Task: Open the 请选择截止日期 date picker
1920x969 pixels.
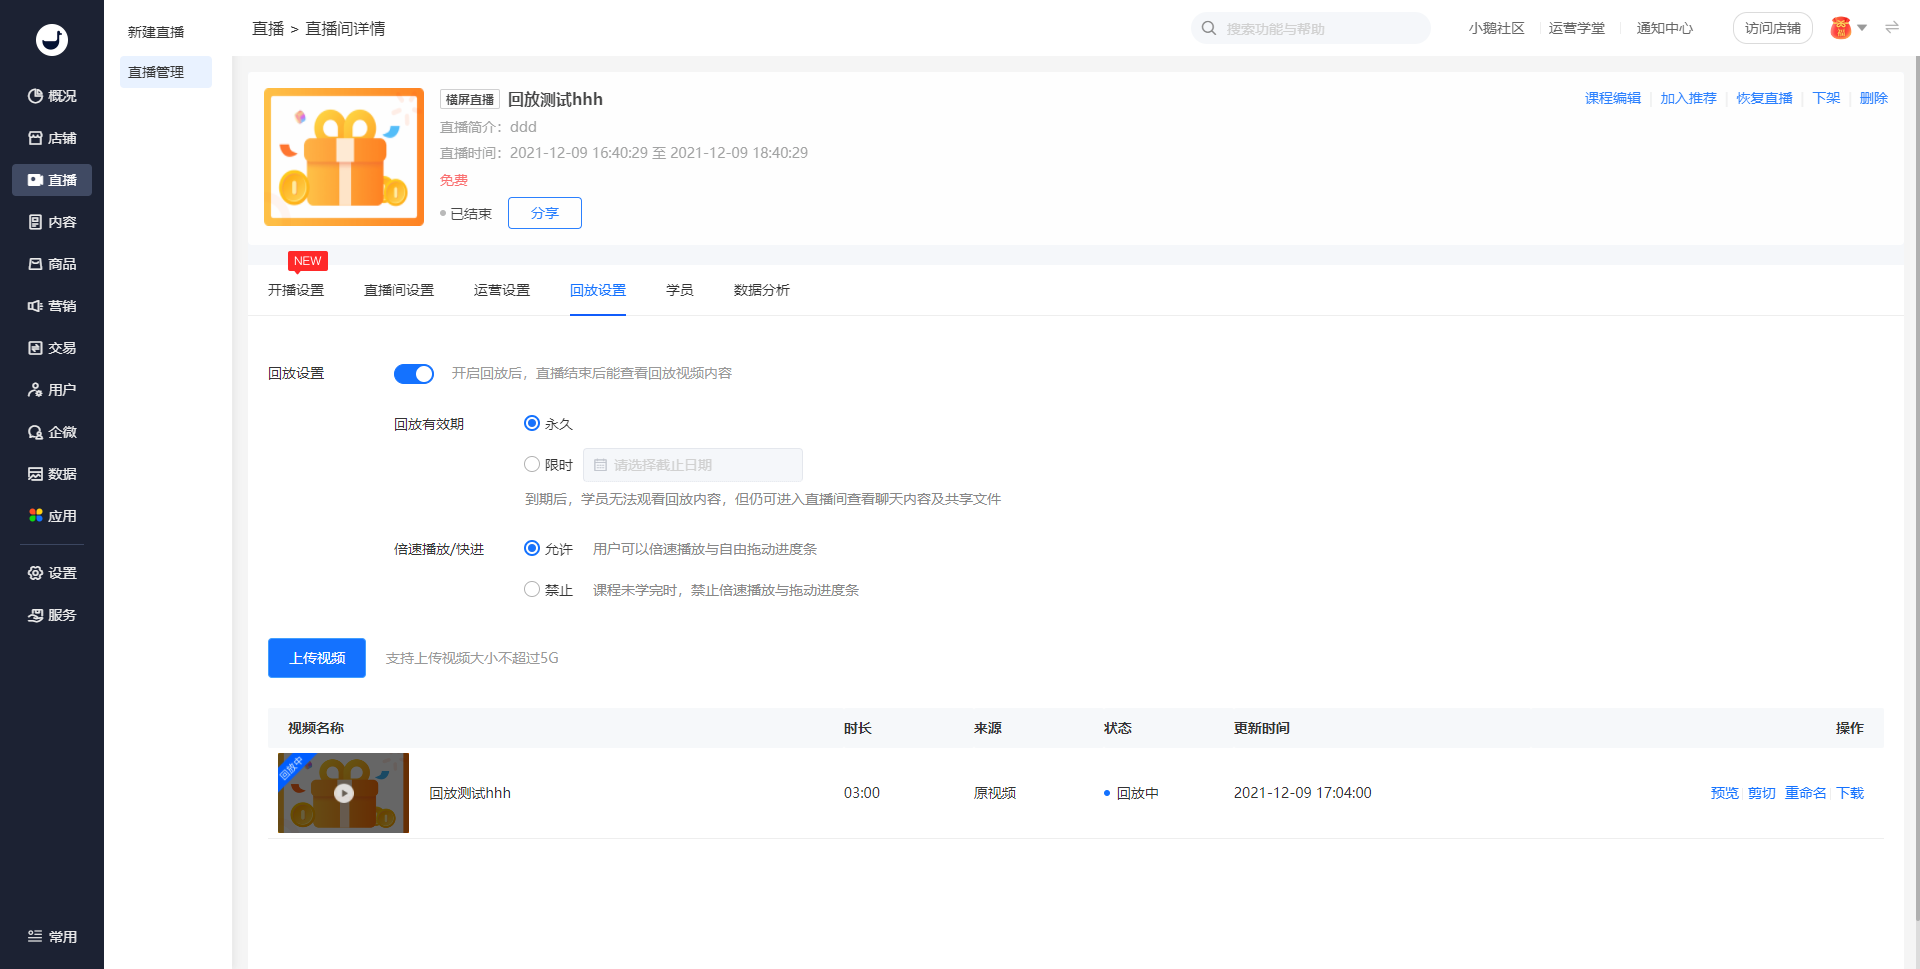Action: click(692, 464)
